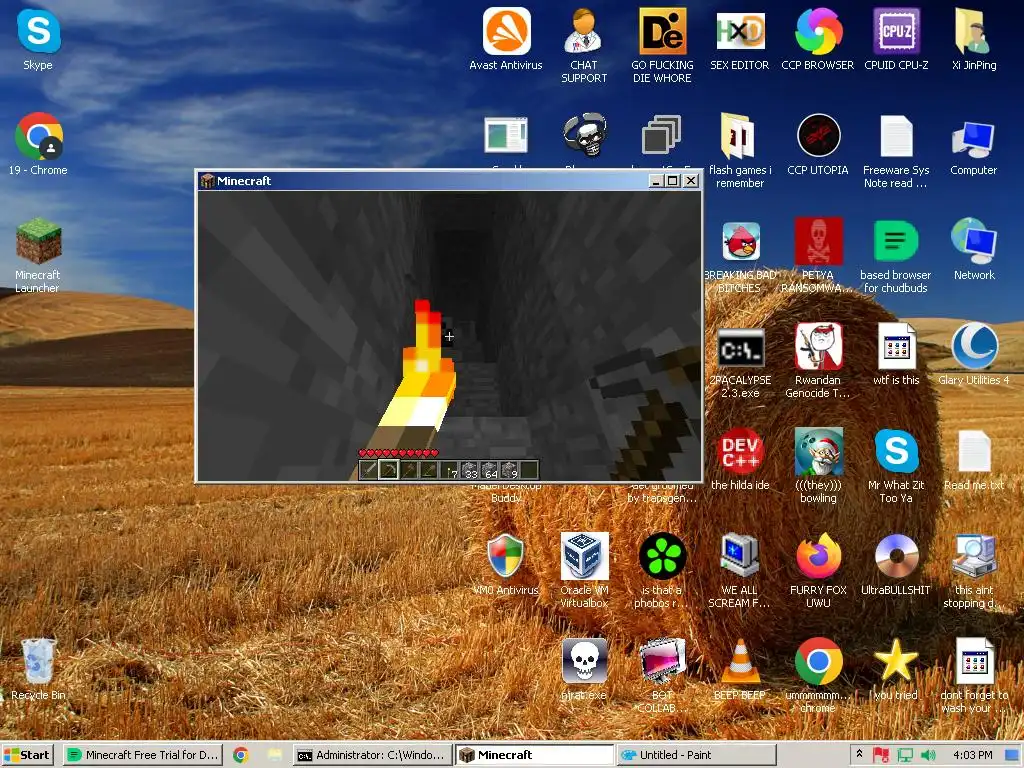The width and height of the screenshot is (1024, 768).
Task: Select the hotbar slot with 33 cobblestone
Action: (470, 470)
